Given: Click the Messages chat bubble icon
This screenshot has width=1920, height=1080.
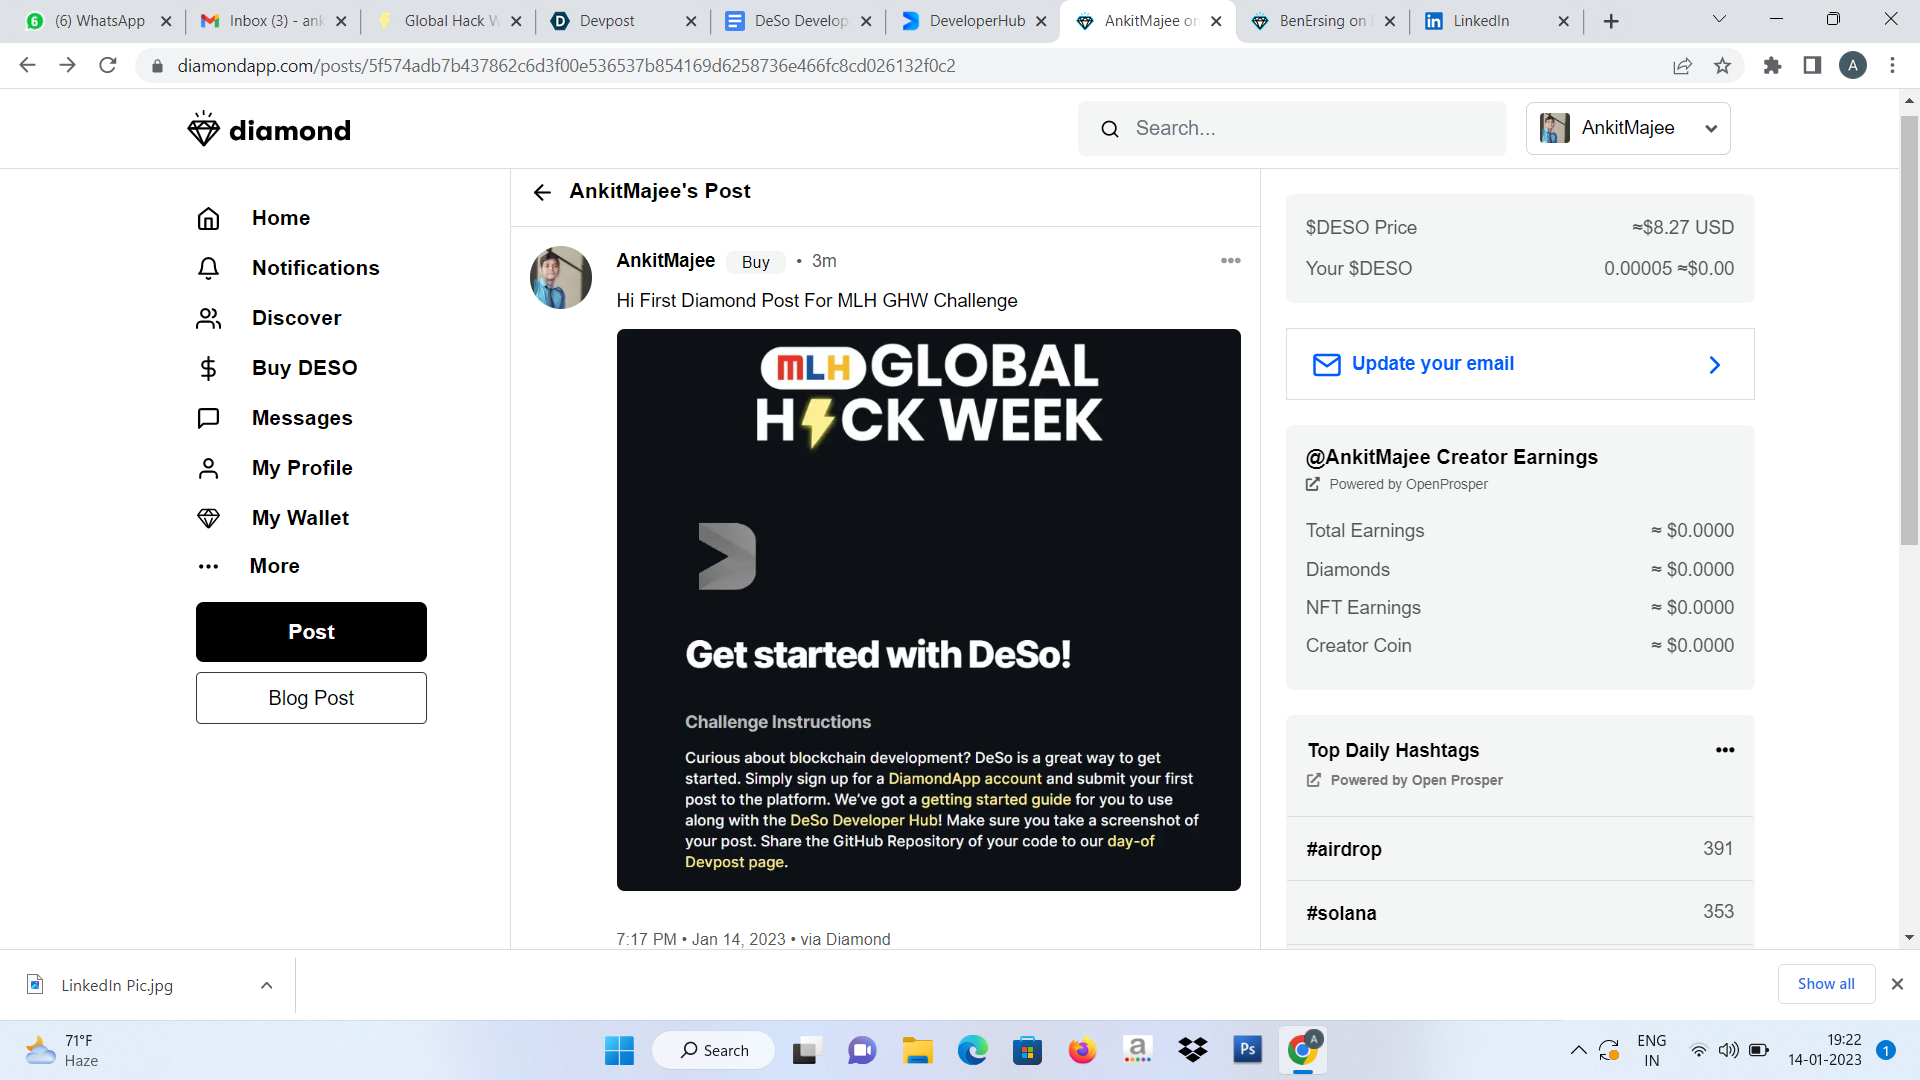Looking at the screenshot, I should [208, 418].
